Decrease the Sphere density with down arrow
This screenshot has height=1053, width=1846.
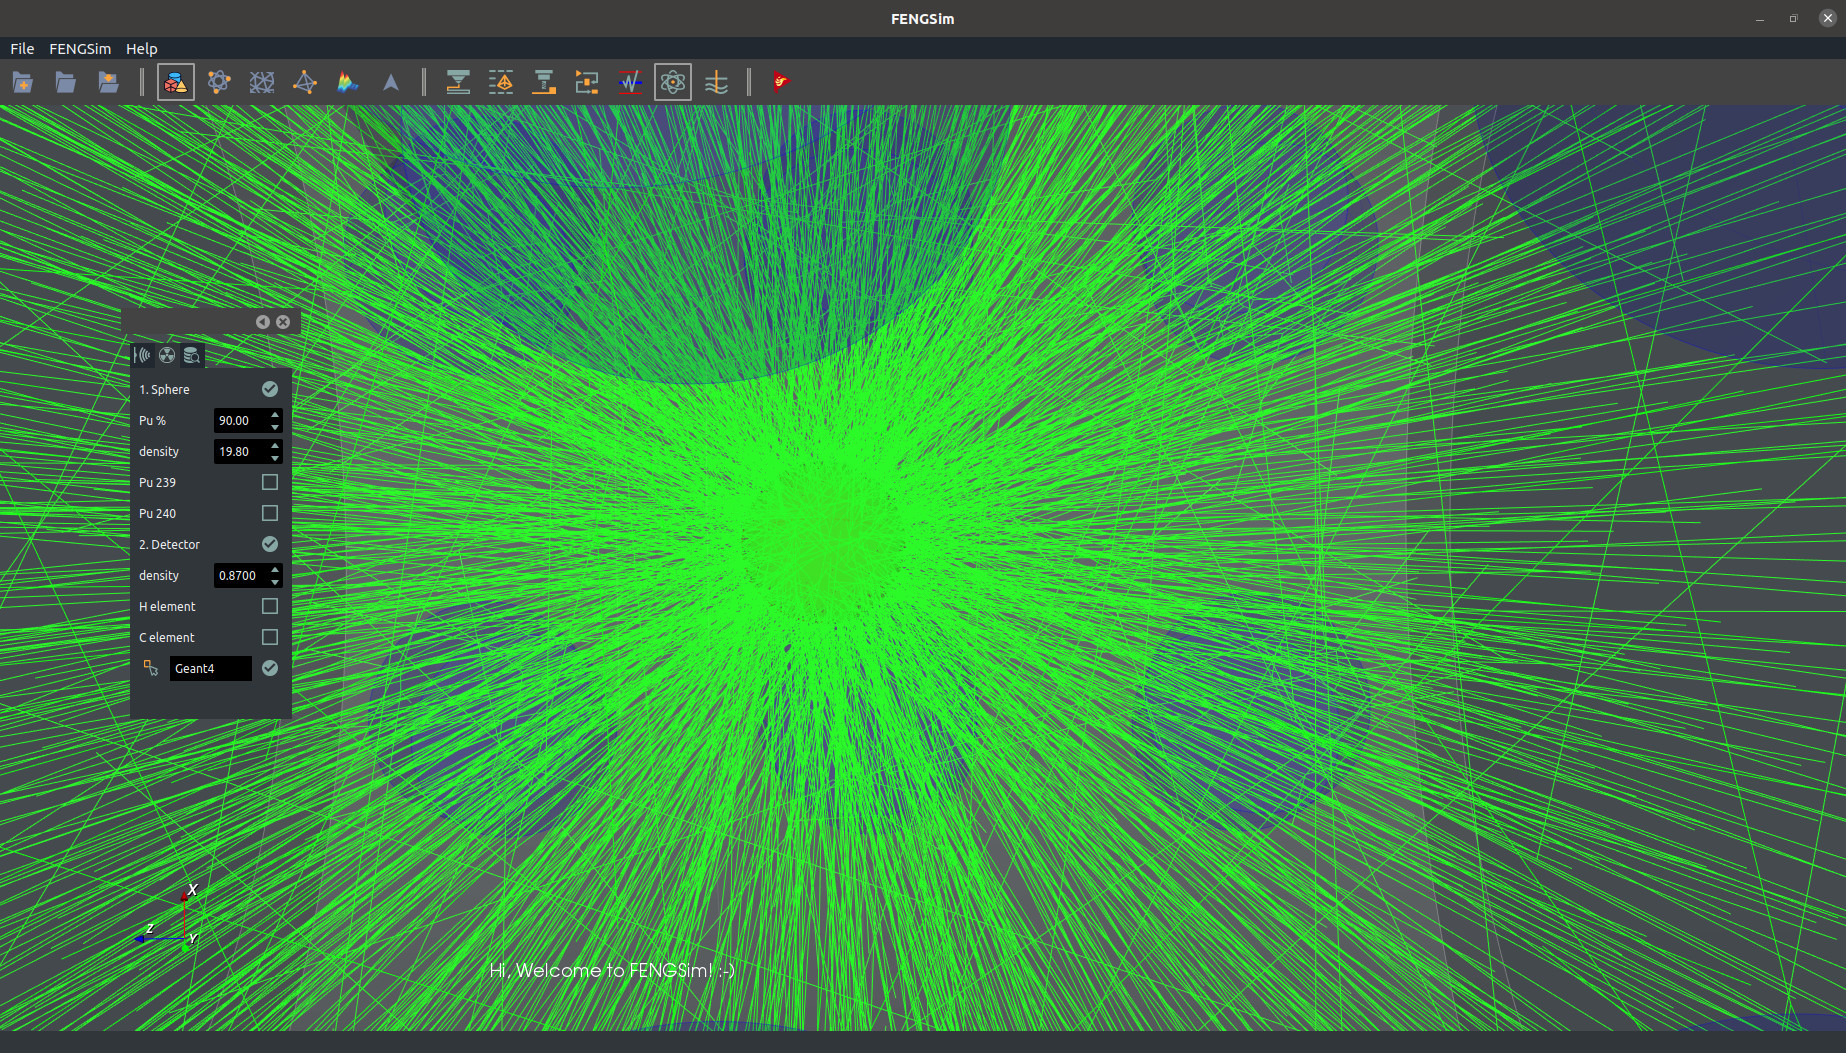(x=275, y=458)
